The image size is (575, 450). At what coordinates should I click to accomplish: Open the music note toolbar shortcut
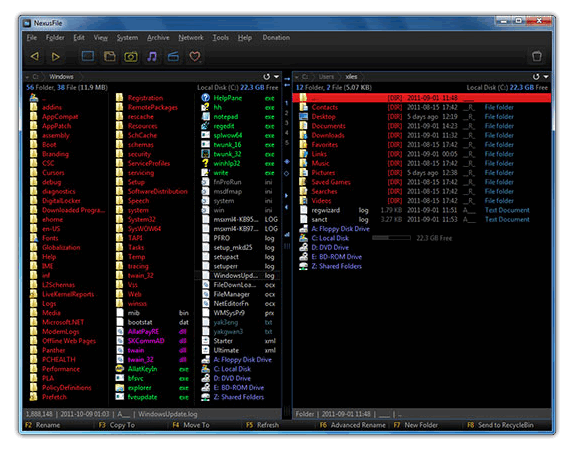[x=152, y=56]
